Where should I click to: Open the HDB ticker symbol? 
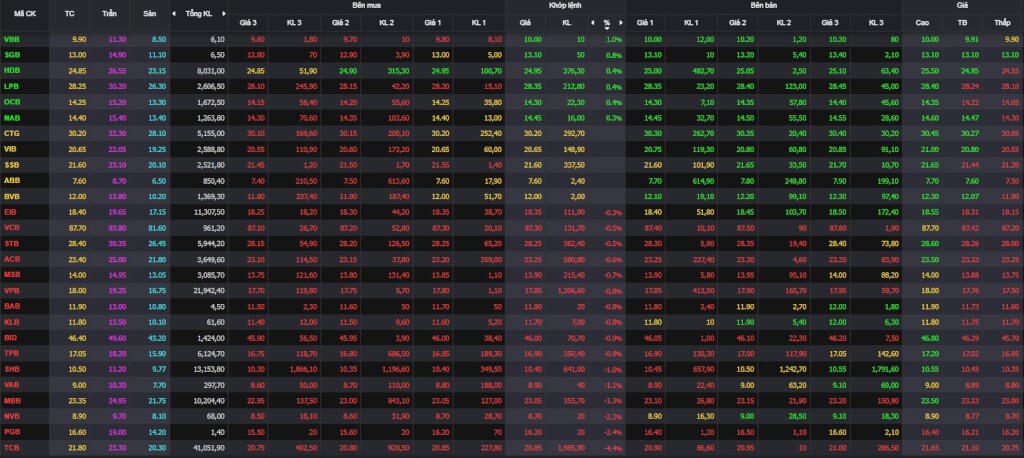(x=12, y=71)
